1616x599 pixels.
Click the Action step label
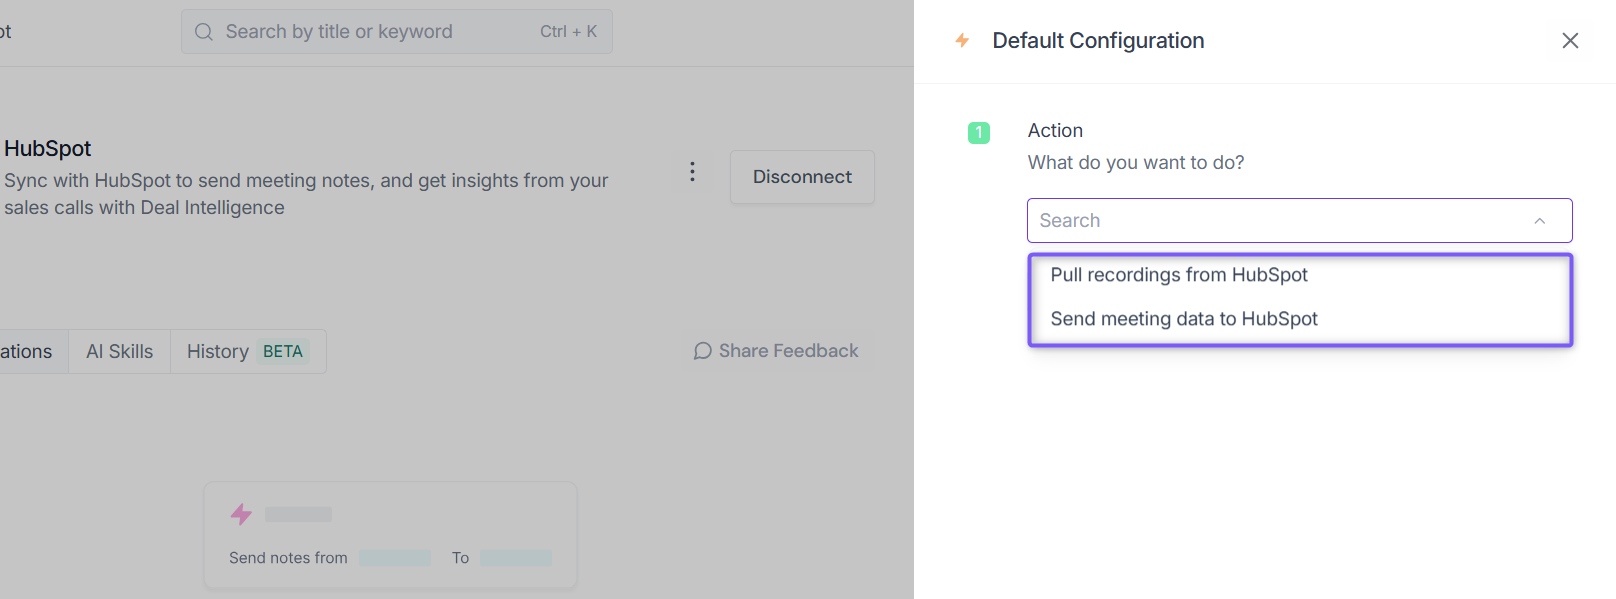click(x=1055, y=131)
